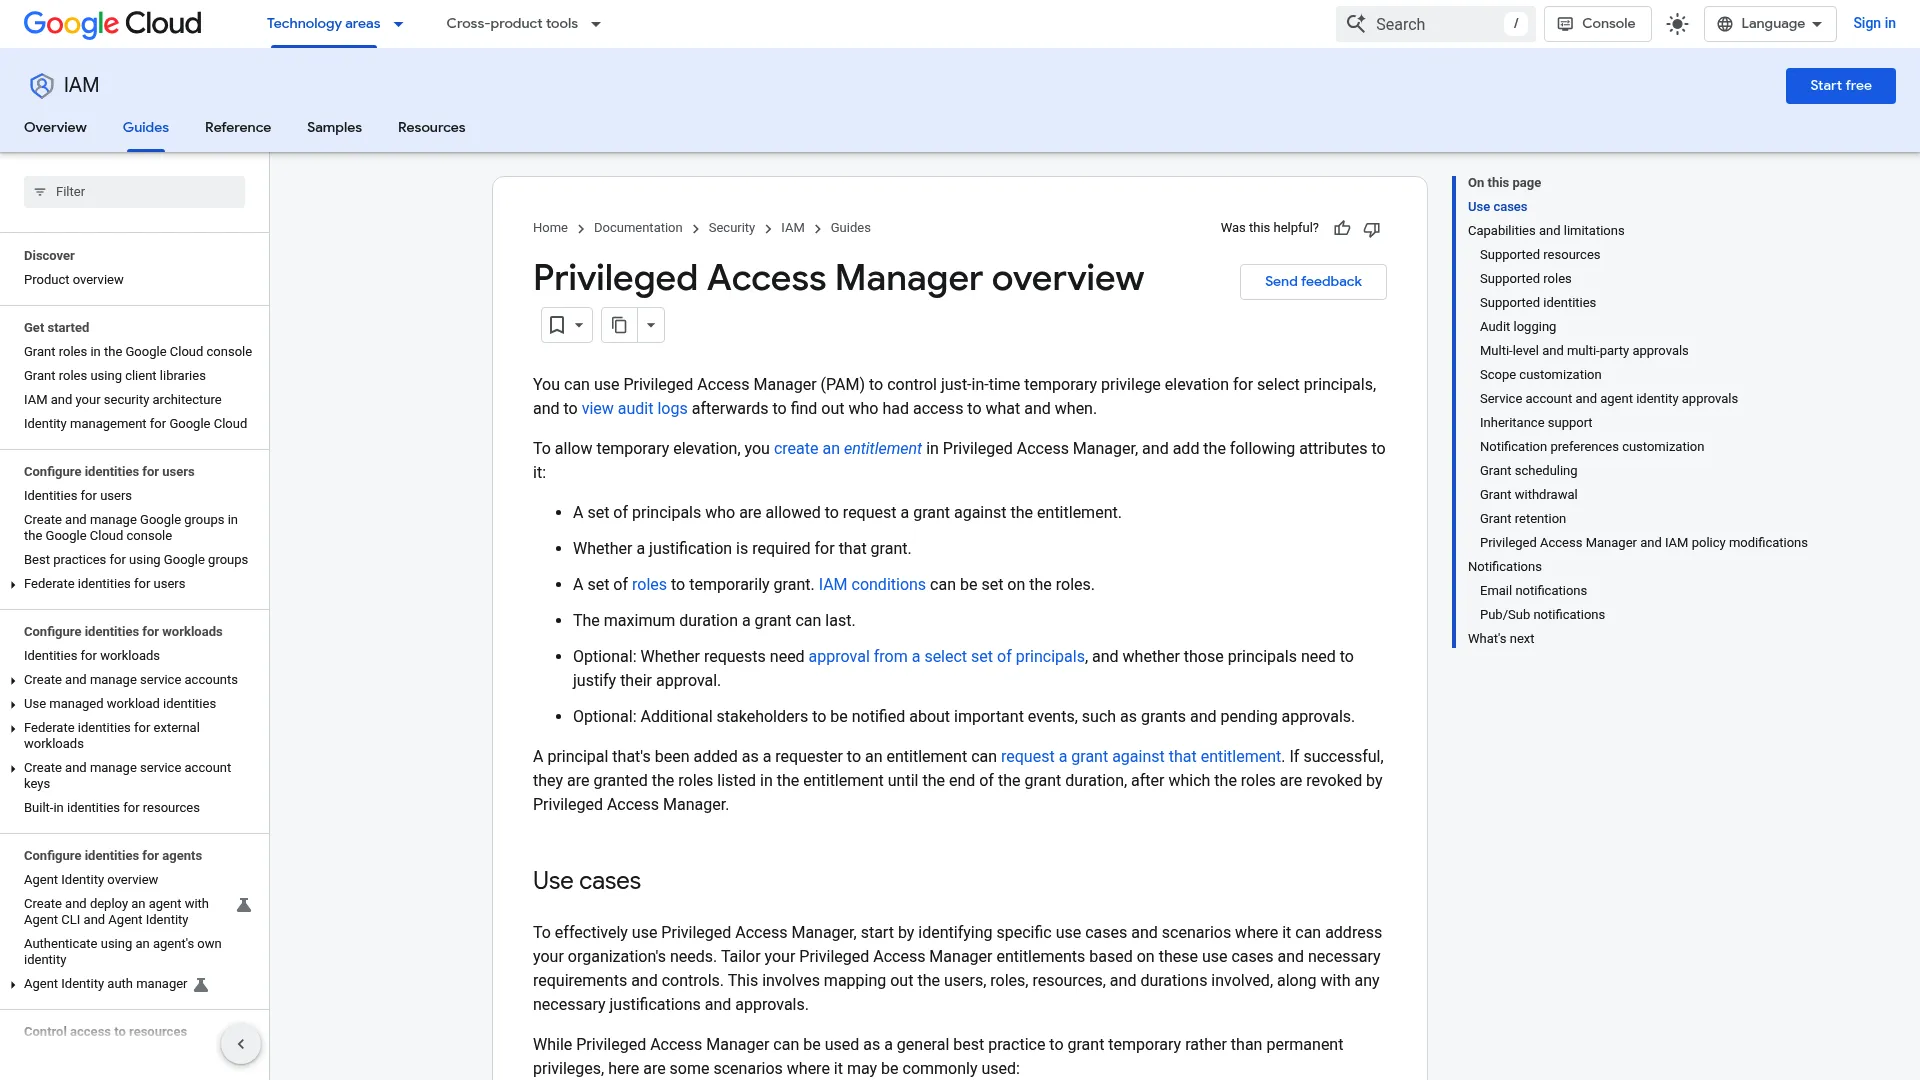This screenshot has width=1920, height=1080.
Task: Click Security in the breadcrumb
Action: [x=731, y=228]
